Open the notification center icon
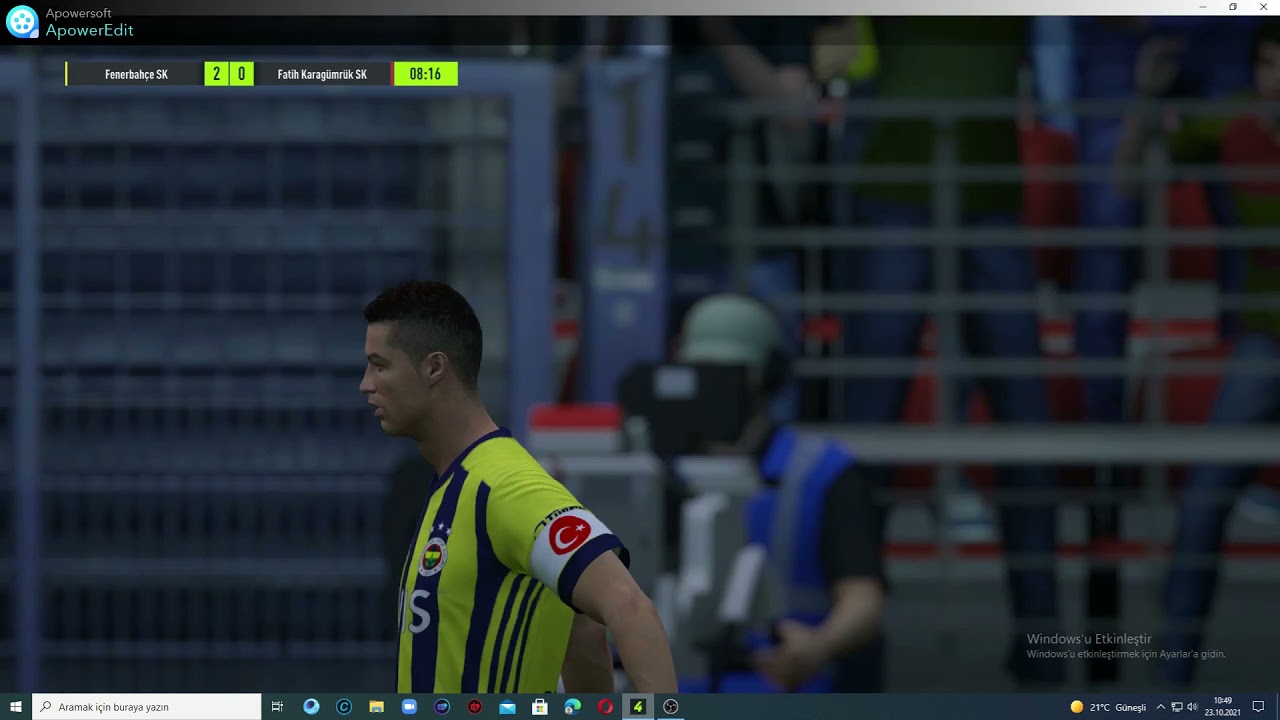The width and height of the screenshot is (1280, 720). [1258, 707]
